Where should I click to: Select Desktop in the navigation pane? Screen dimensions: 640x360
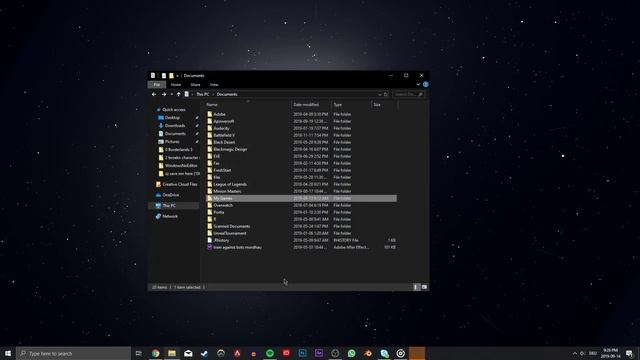[x=172, y=118]
